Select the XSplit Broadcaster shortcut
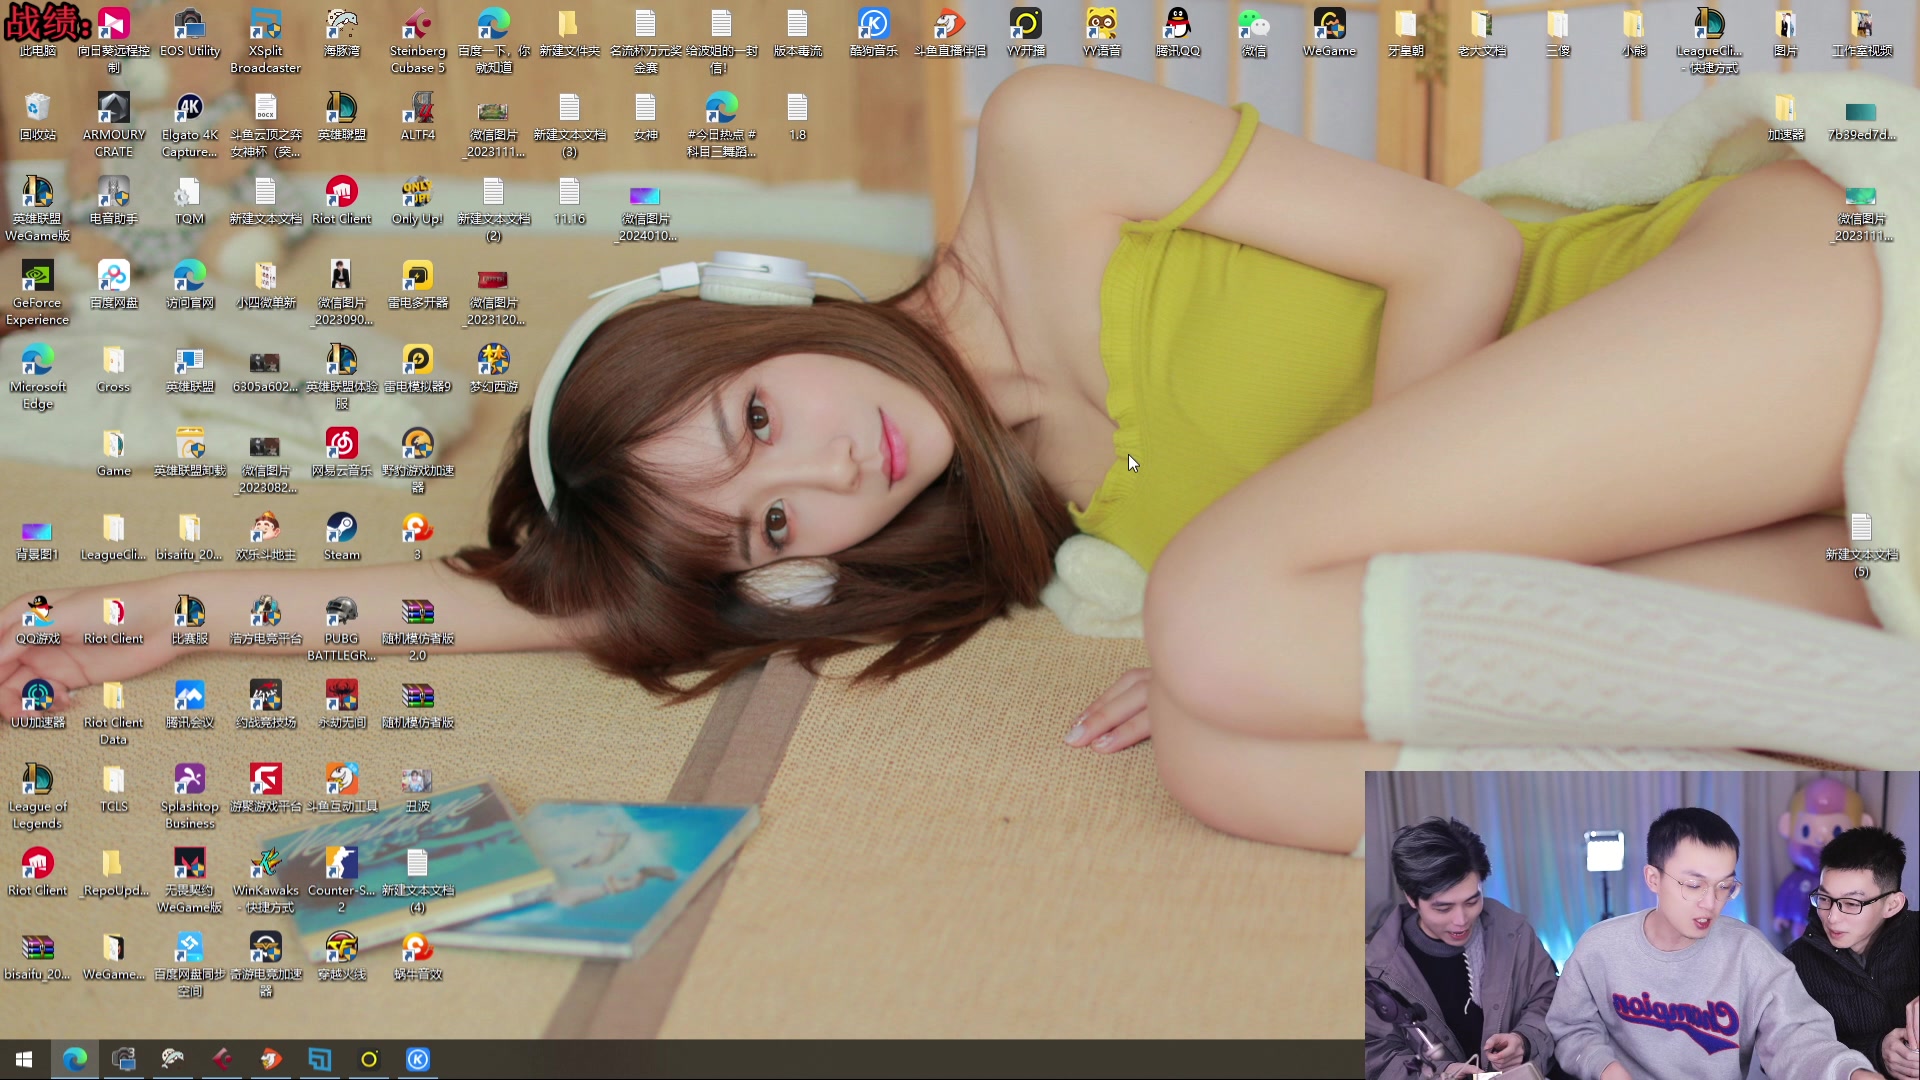The image size is (1920, 1080). tap(265, 26)
